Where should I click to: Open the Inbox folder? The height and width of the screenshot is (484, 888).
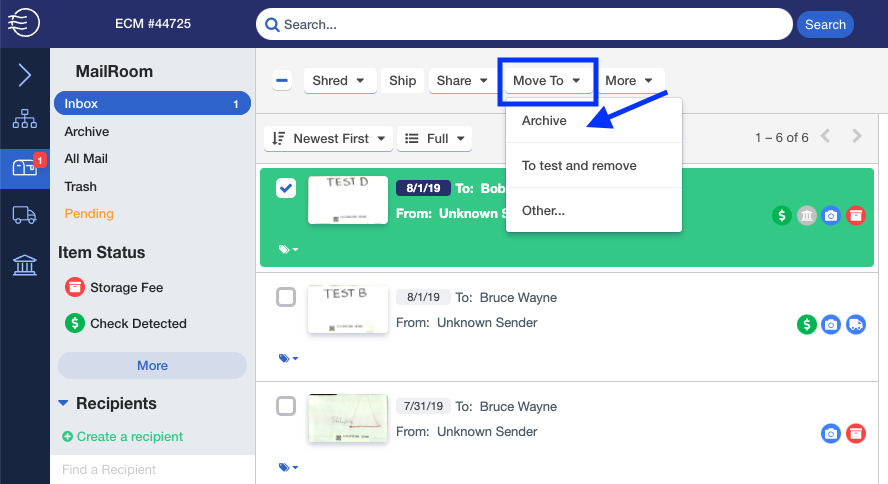click(x=152, y=104)
